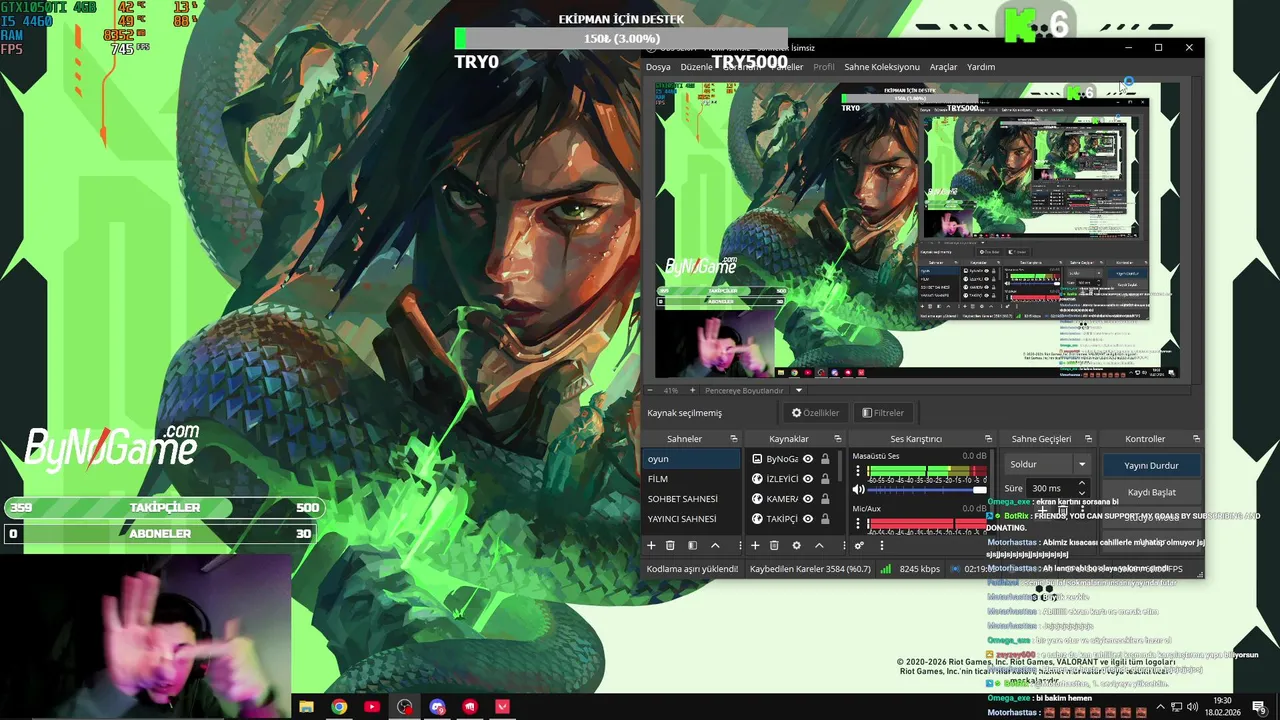The height and width of the screenshot is (720, 1280).
Task: Lock the İZLEYİCİ source
Action: coord(825,479)
